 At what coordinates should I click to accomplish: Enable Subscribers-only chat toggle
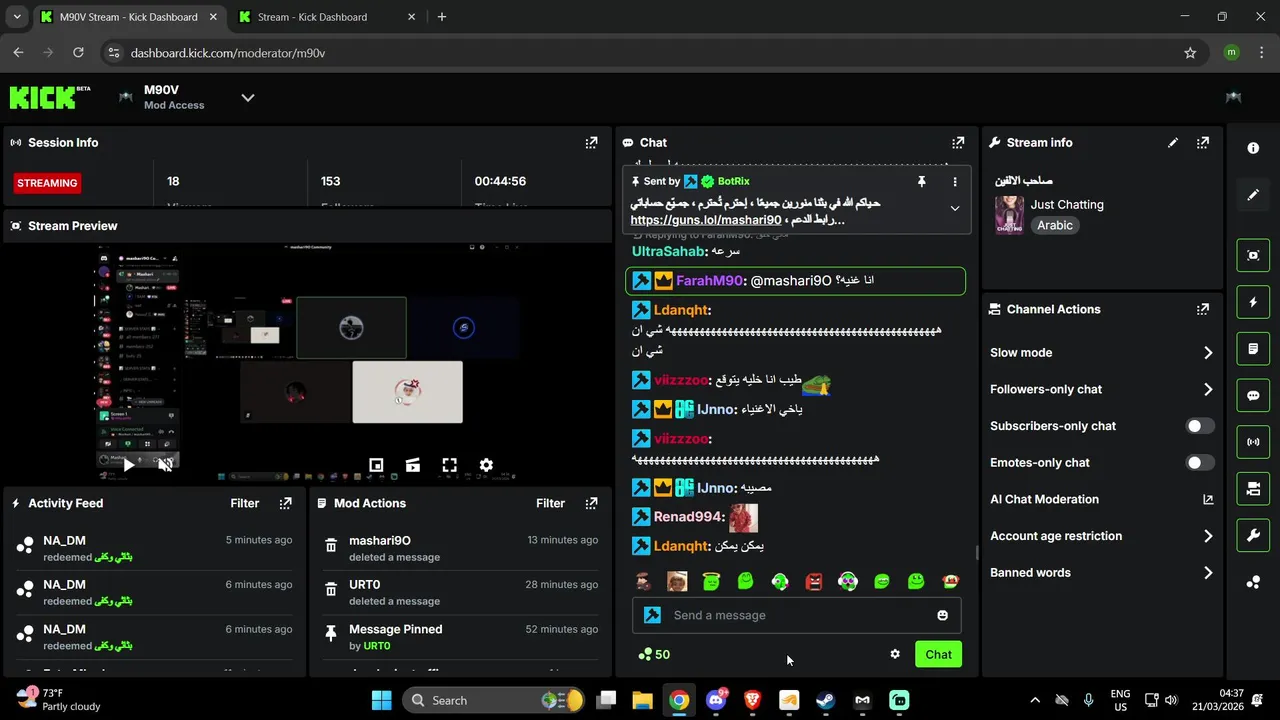[1200, 426]
